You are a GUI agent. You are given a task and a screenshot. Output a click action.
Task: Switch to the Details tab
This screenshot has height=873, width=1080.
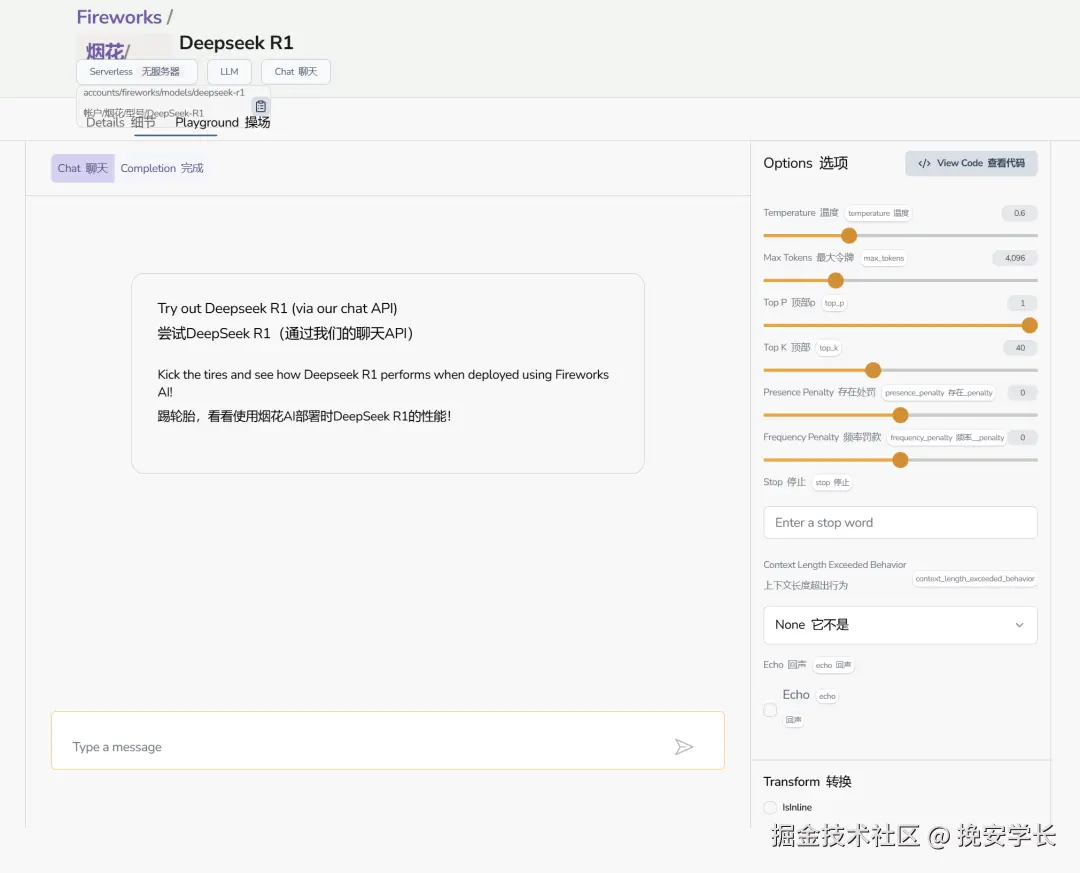[x=121, y=123]
